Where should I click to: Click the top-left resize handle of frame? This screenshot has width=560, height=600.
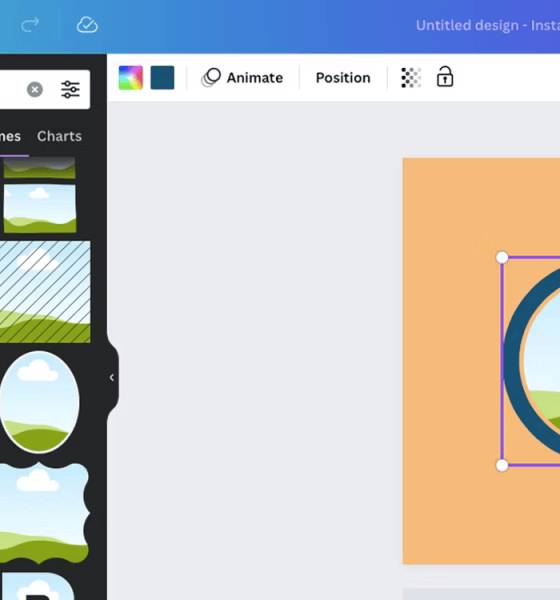[x=502, y=258]
